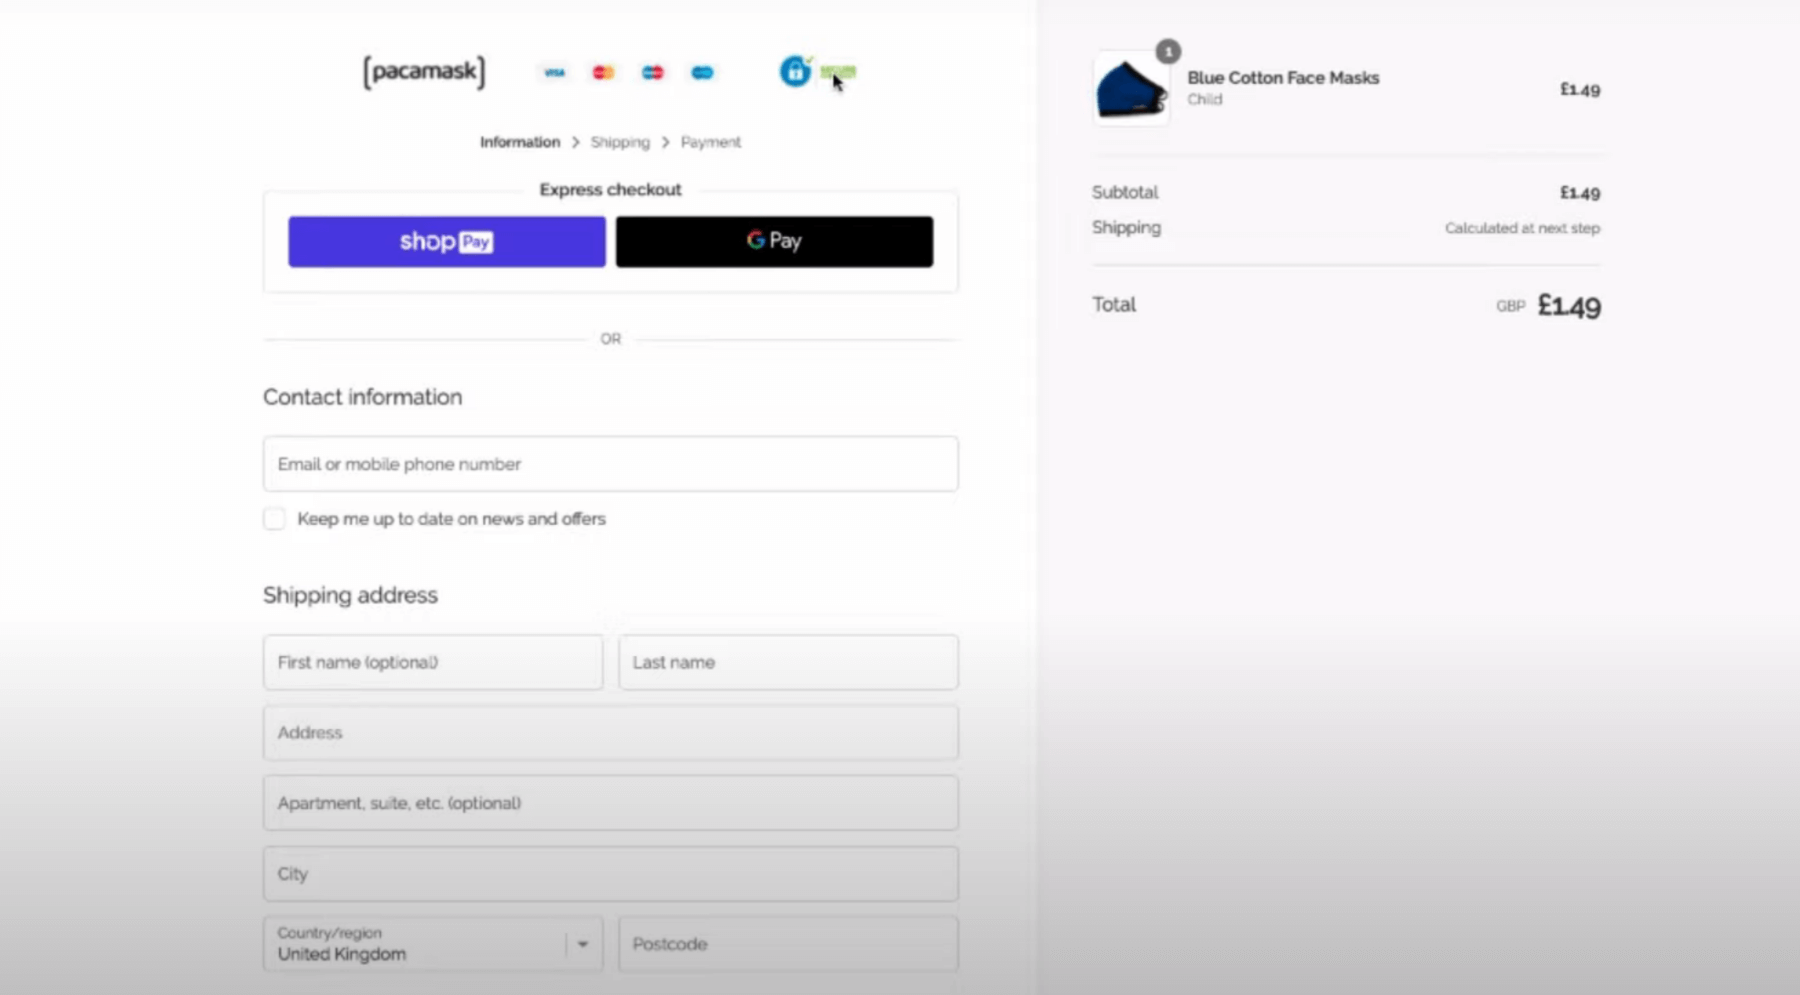
Task: Go to the Payment breadcrumb step
Action: click(710, 142)
